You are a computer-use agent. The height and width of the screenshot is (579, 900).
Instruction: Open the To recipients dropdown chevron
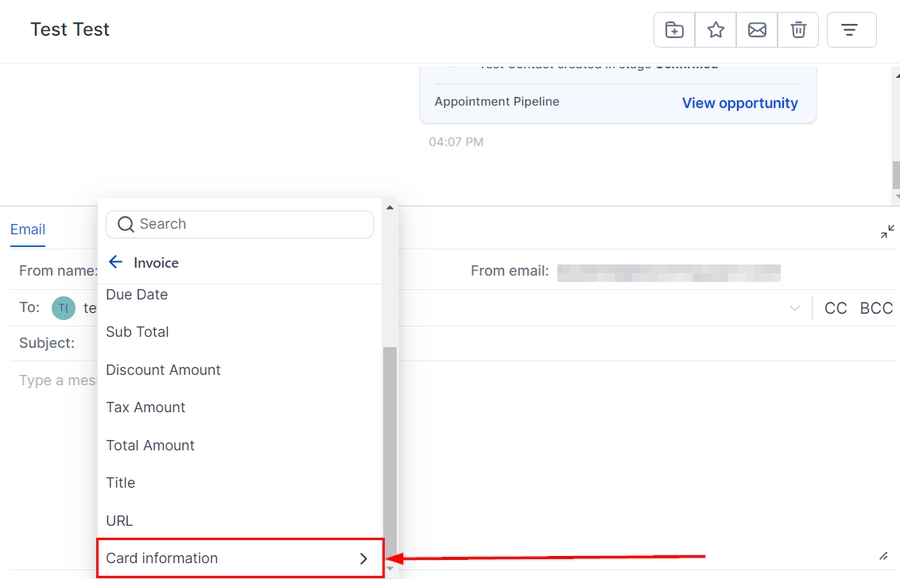(x=795, y=308)
